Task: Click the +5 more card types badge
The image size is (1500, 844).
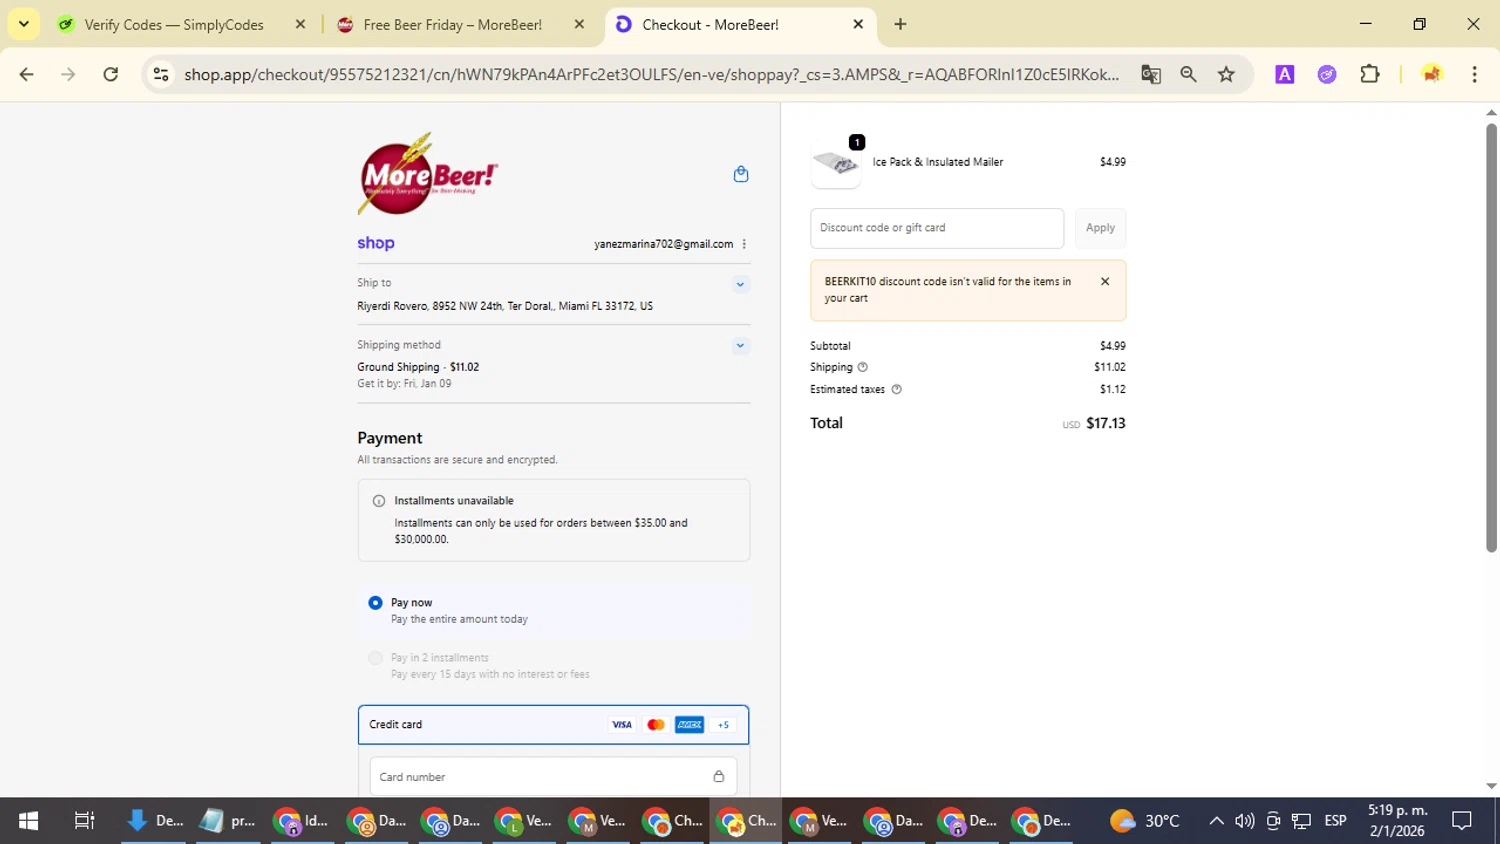Action: pos(723,725)
